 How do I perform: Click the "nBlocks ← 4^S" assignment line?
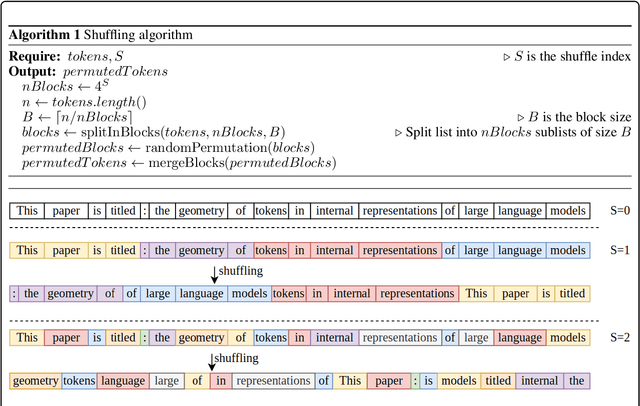(63, 87)
